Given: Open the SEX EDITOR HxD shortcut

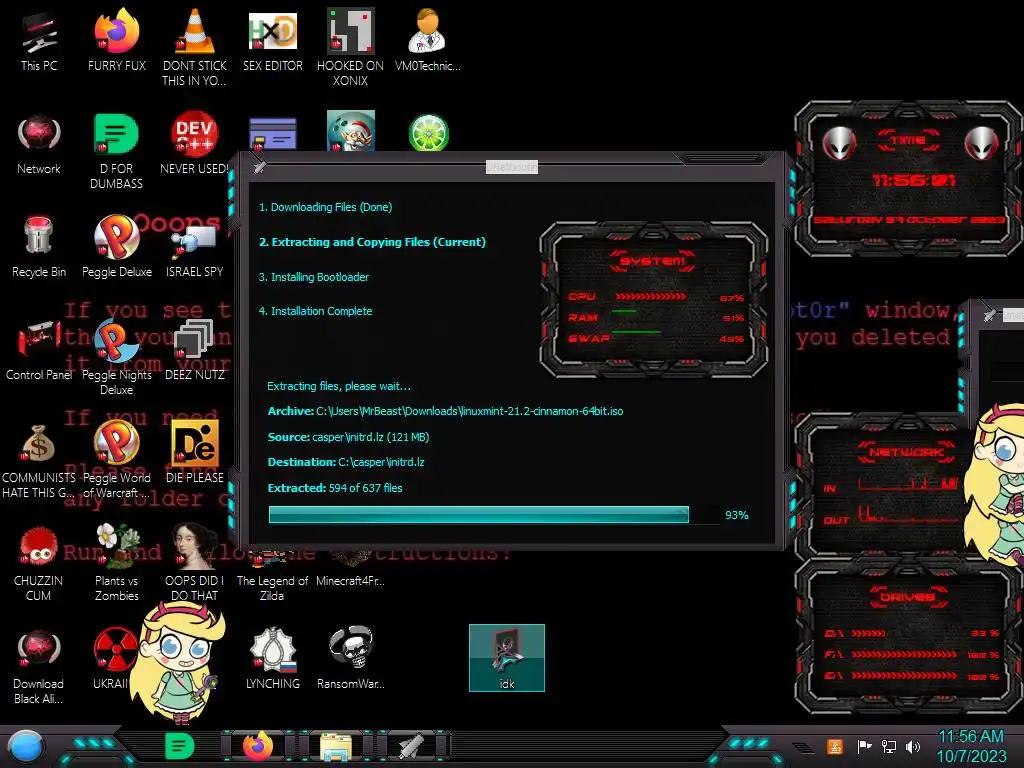Looking at the screenshot, I should (273, 40).
